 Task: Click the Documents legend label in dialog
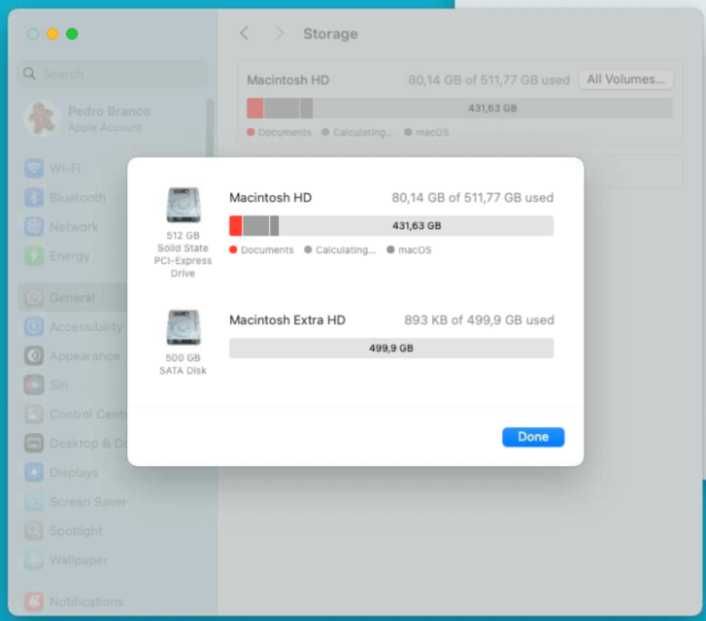(267, 250)
